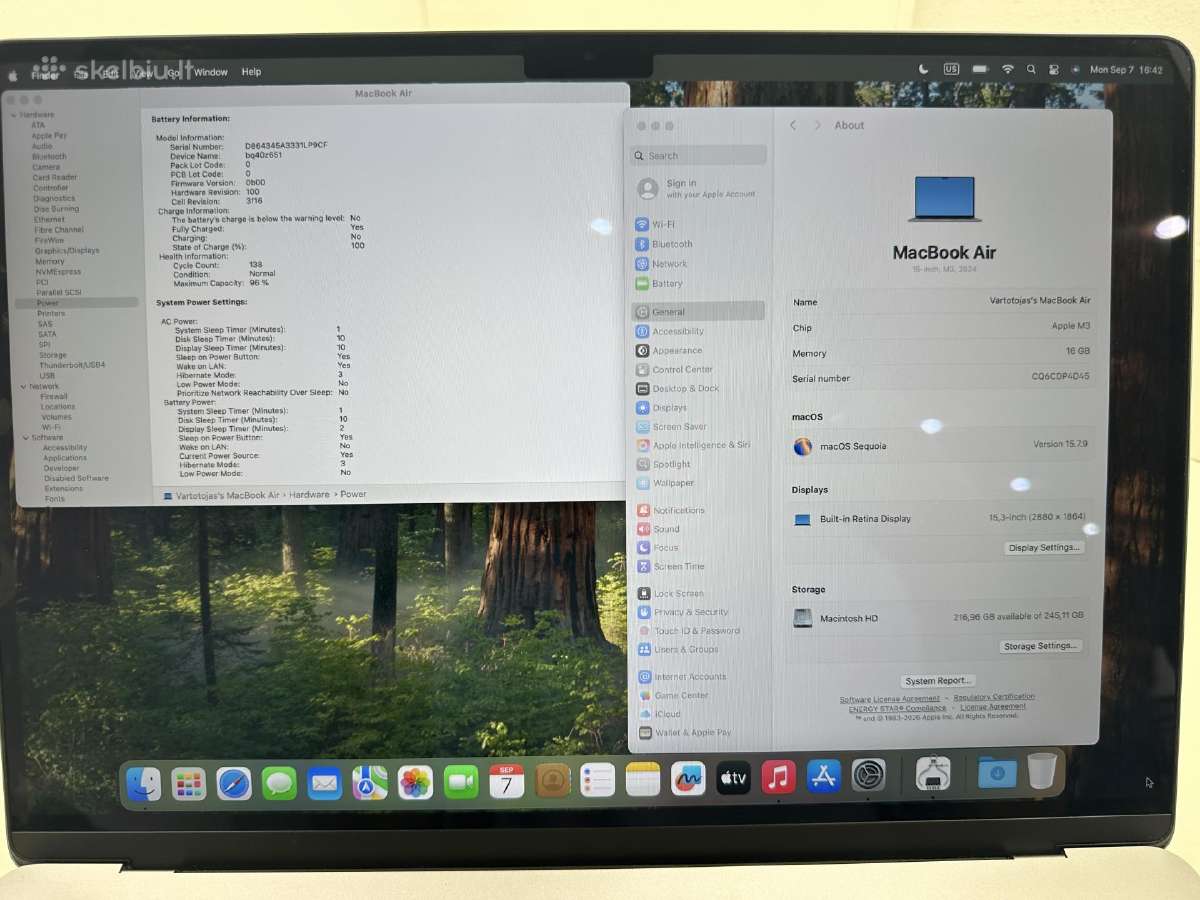Collapse the Software tree in System Information
This screenshot has height=900, width=1200.
[x=26, y=437]
